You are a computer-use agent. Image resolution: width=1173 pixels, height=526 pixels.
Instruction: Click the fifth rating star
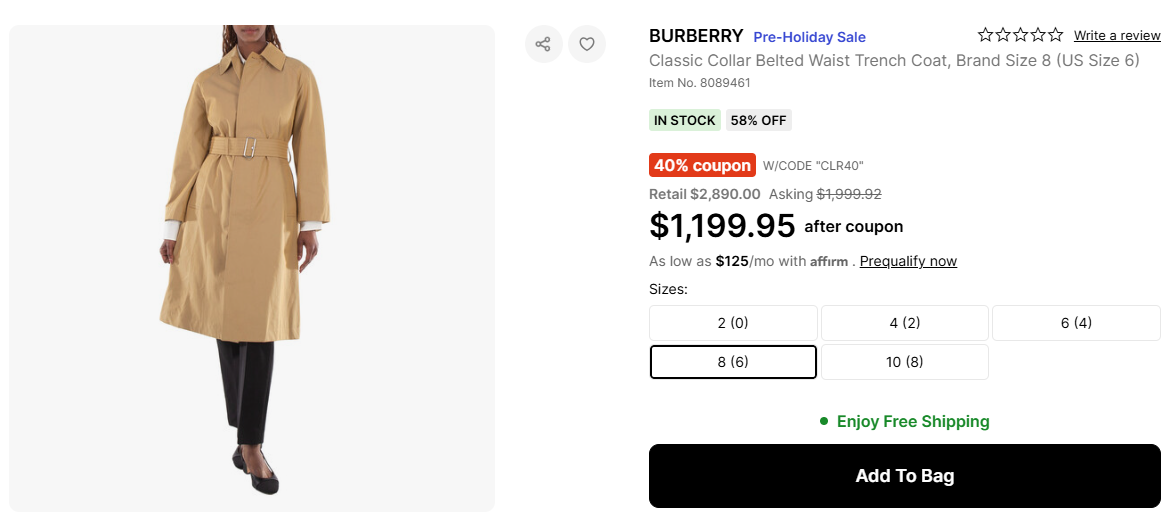1056,35
